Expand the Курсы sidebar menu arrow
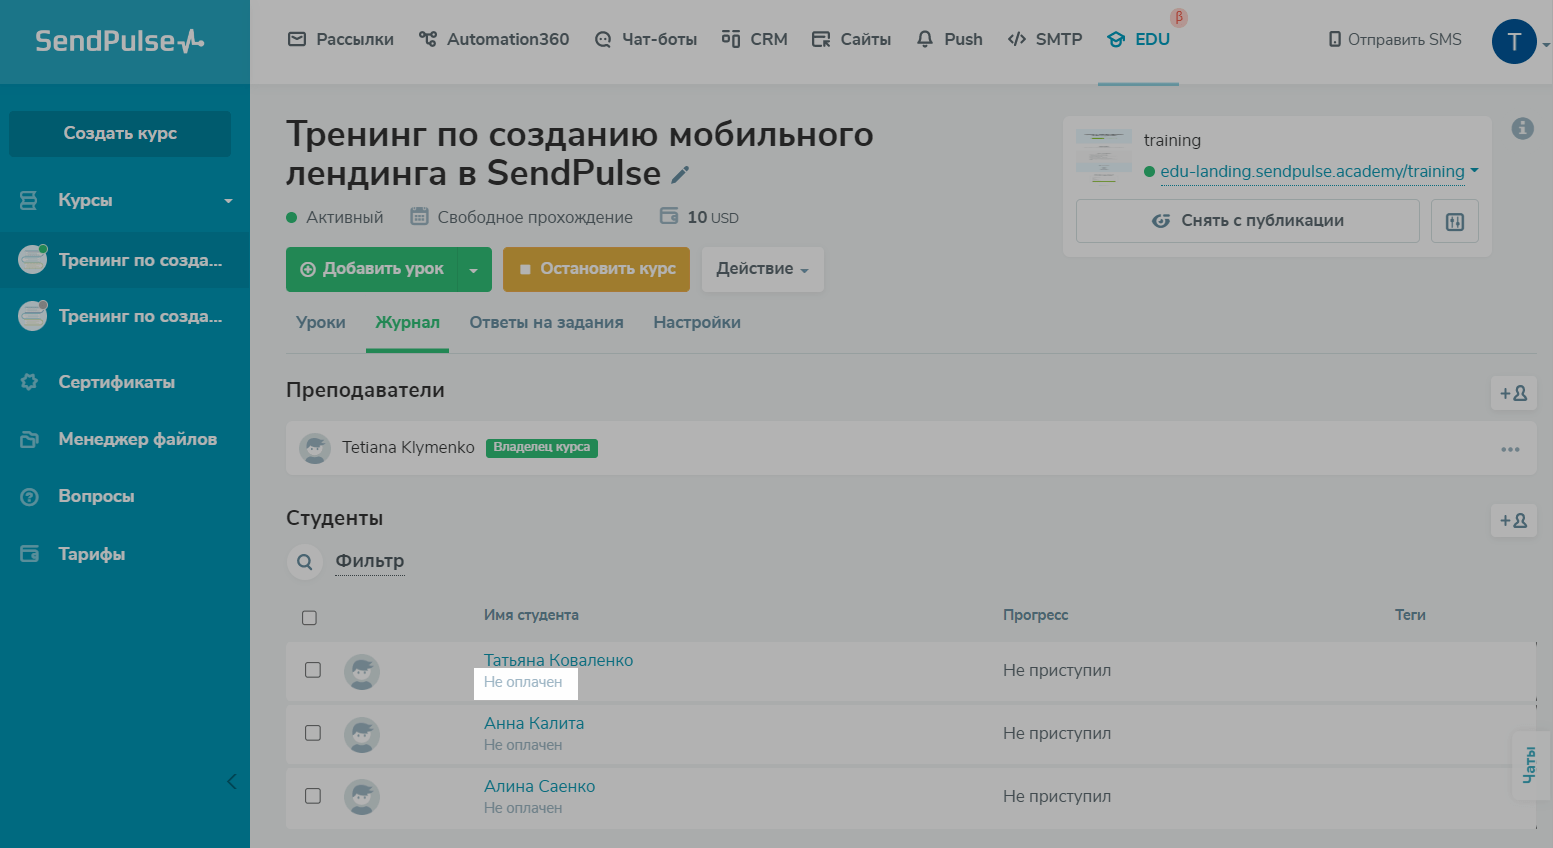The width and height of the screenshot is (1553, 848). pyautogui.click(x=228, y=201)
